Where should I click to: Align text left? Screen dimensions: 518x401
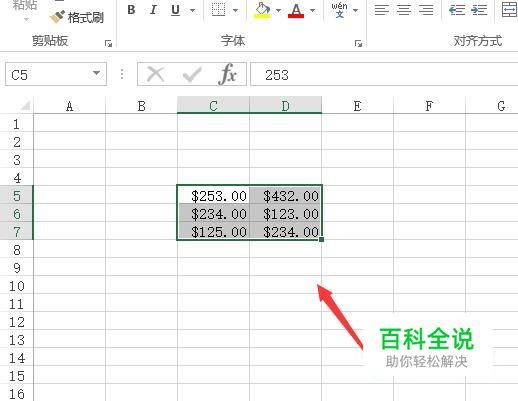[x=382, y=10]
